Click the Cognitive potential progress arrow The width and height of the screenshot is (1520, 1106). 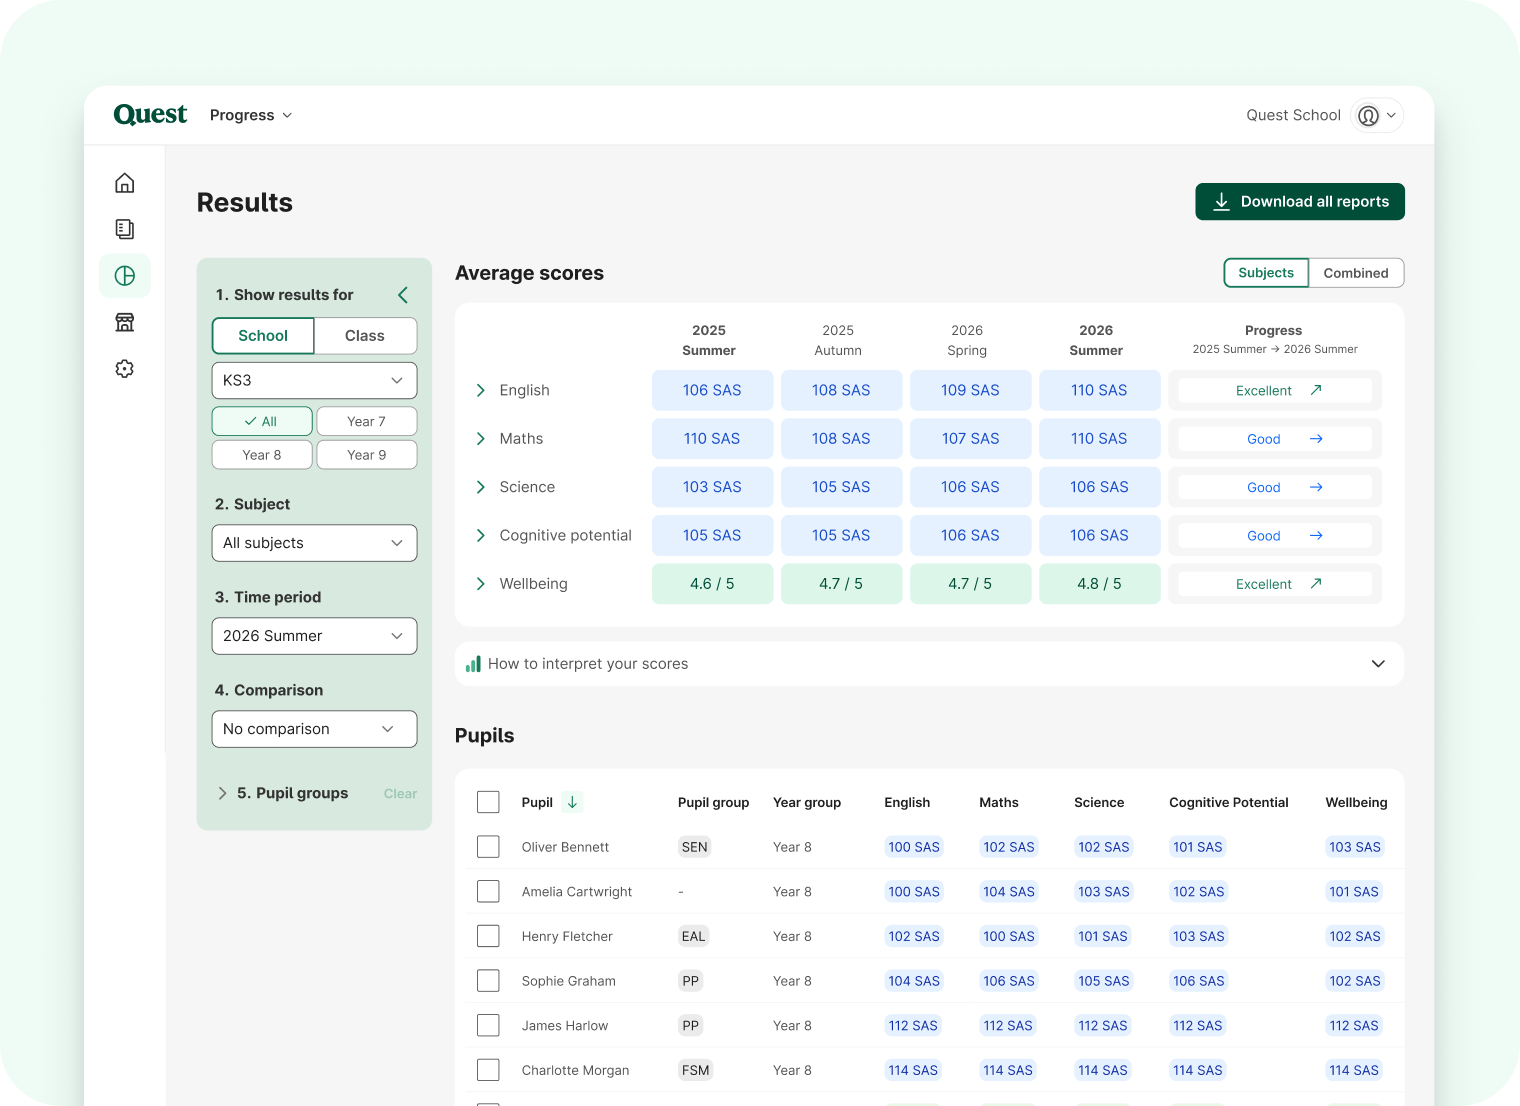click(1316, 536)
